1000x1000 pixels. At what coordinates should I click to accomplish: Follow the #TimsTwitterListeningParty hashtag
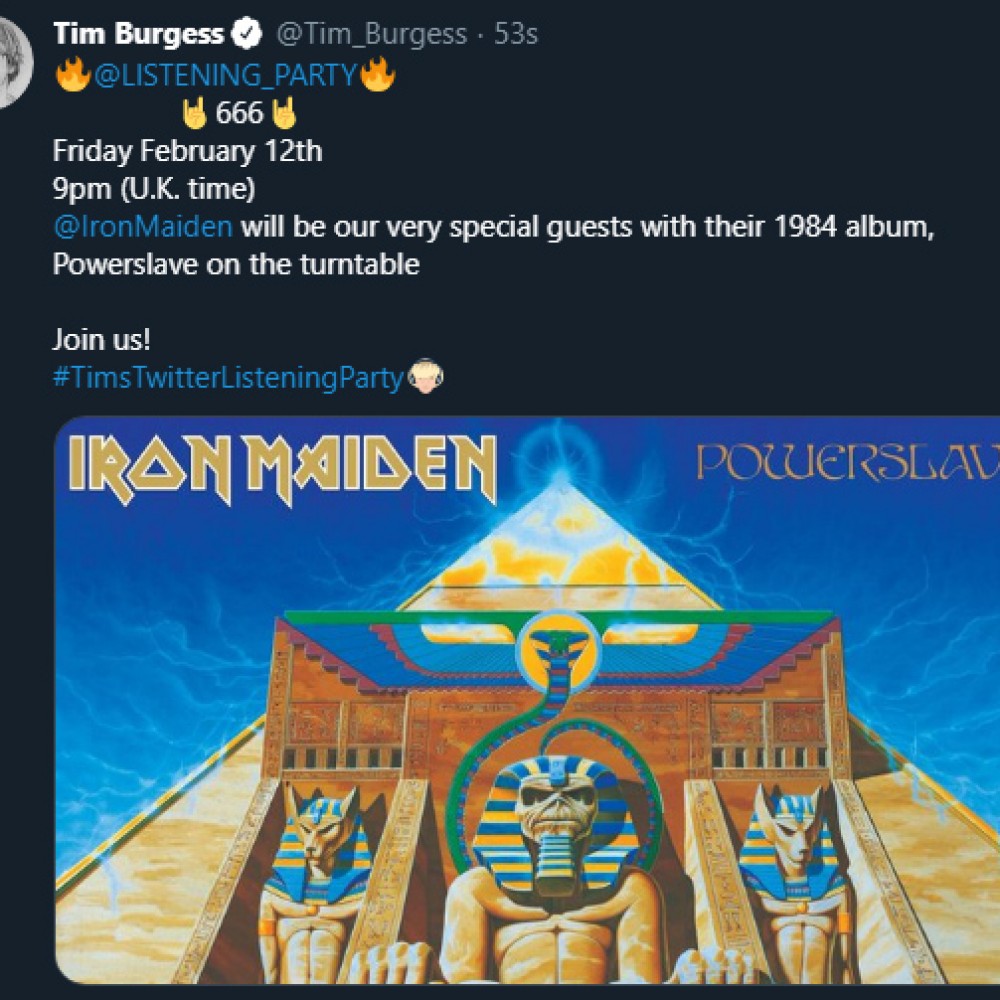(x=229, y=378)
